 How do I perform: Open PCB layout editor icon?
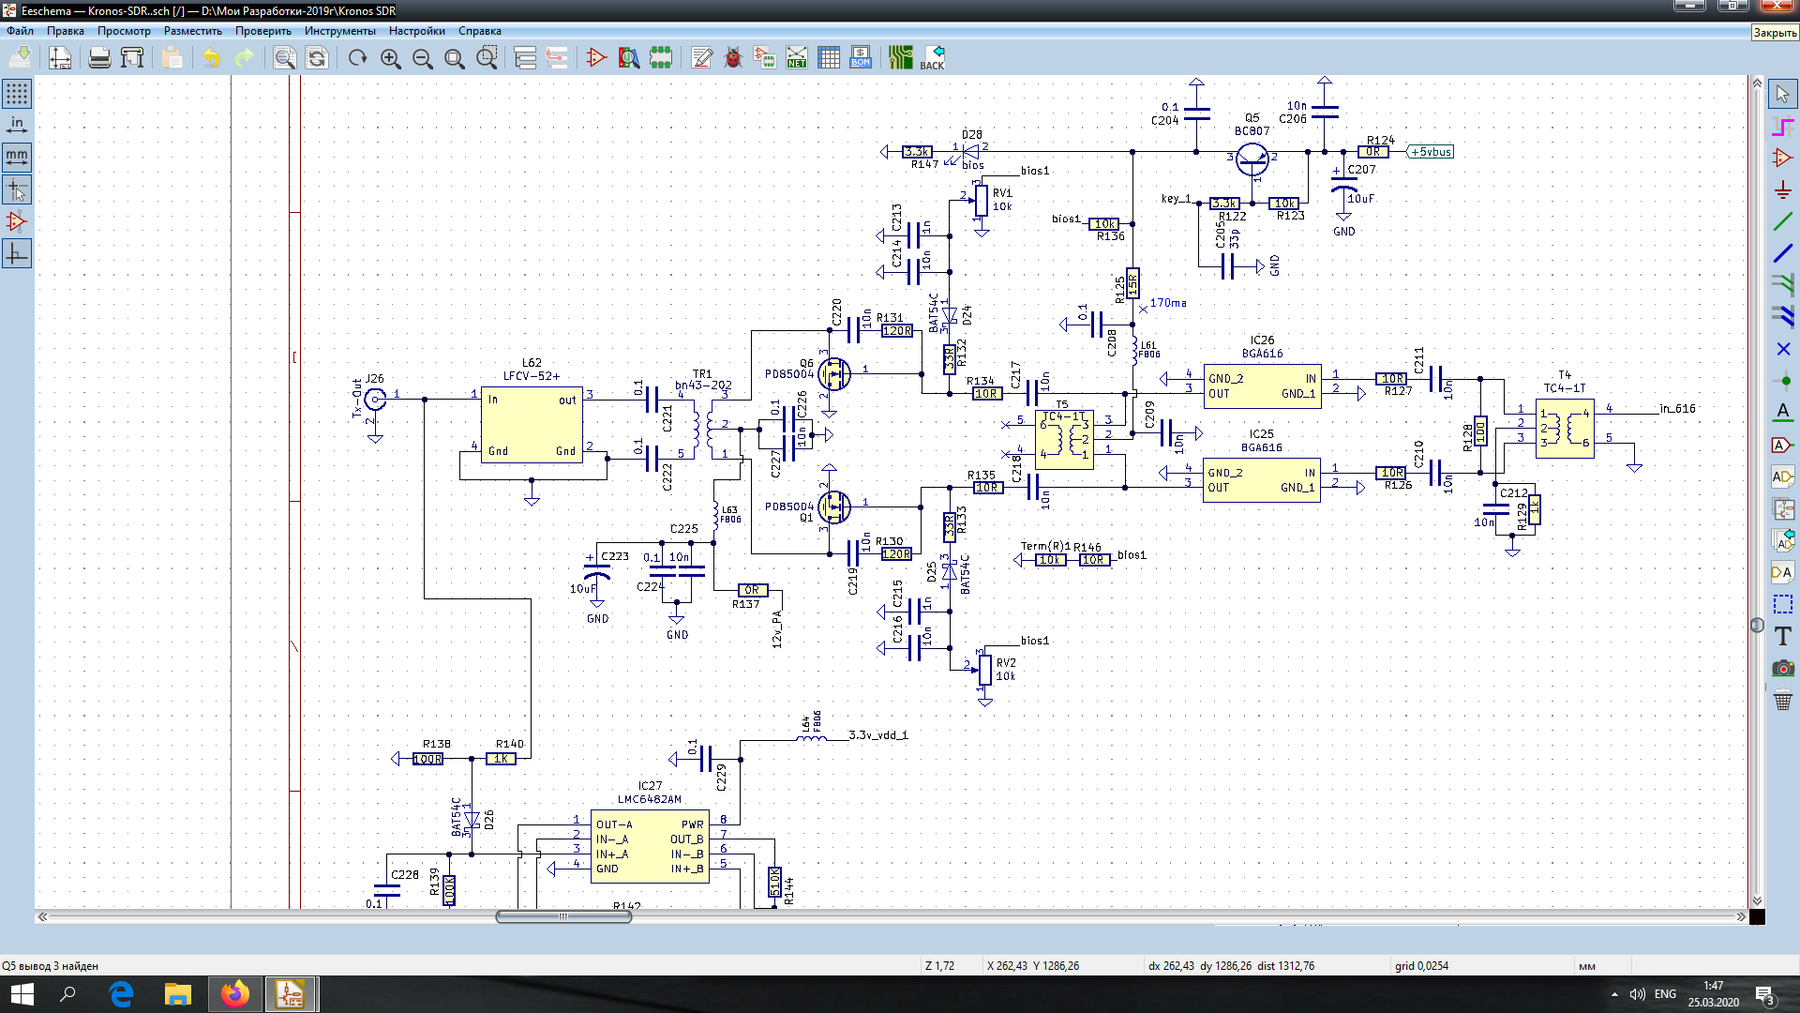(x=900, y=58)
